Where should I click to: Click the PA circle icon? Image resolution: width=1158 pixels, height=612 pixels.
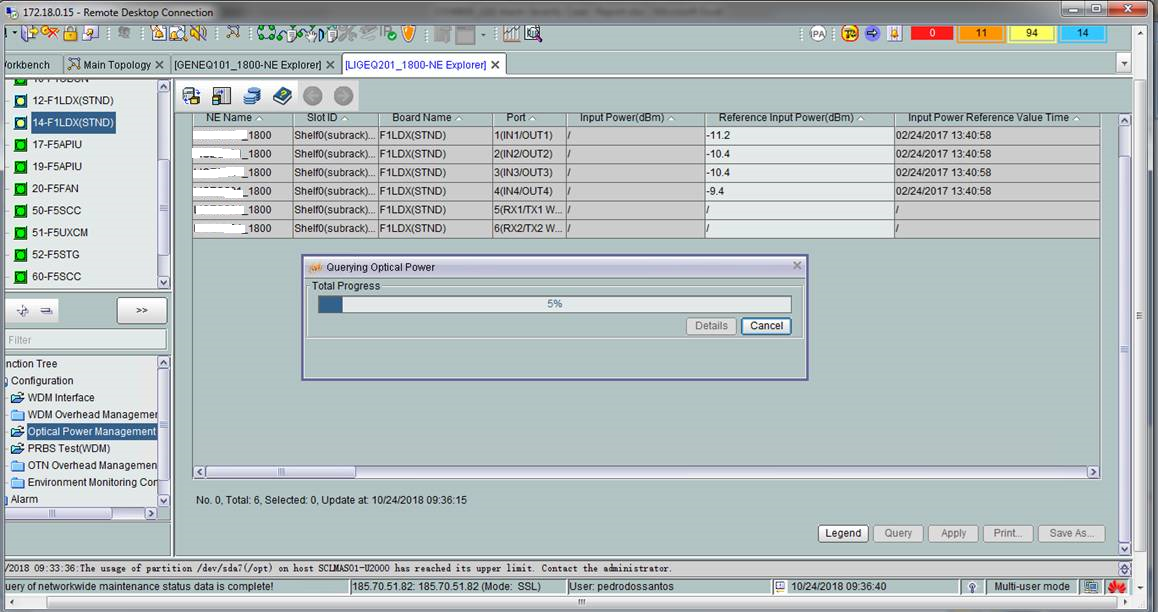click(818, 34)
